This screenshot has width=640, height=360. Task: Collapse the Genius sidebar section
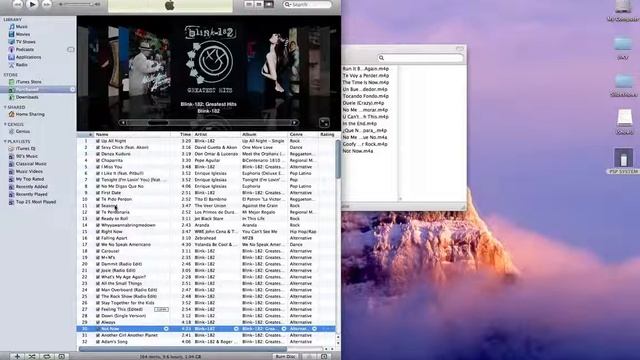click(5, 124)
